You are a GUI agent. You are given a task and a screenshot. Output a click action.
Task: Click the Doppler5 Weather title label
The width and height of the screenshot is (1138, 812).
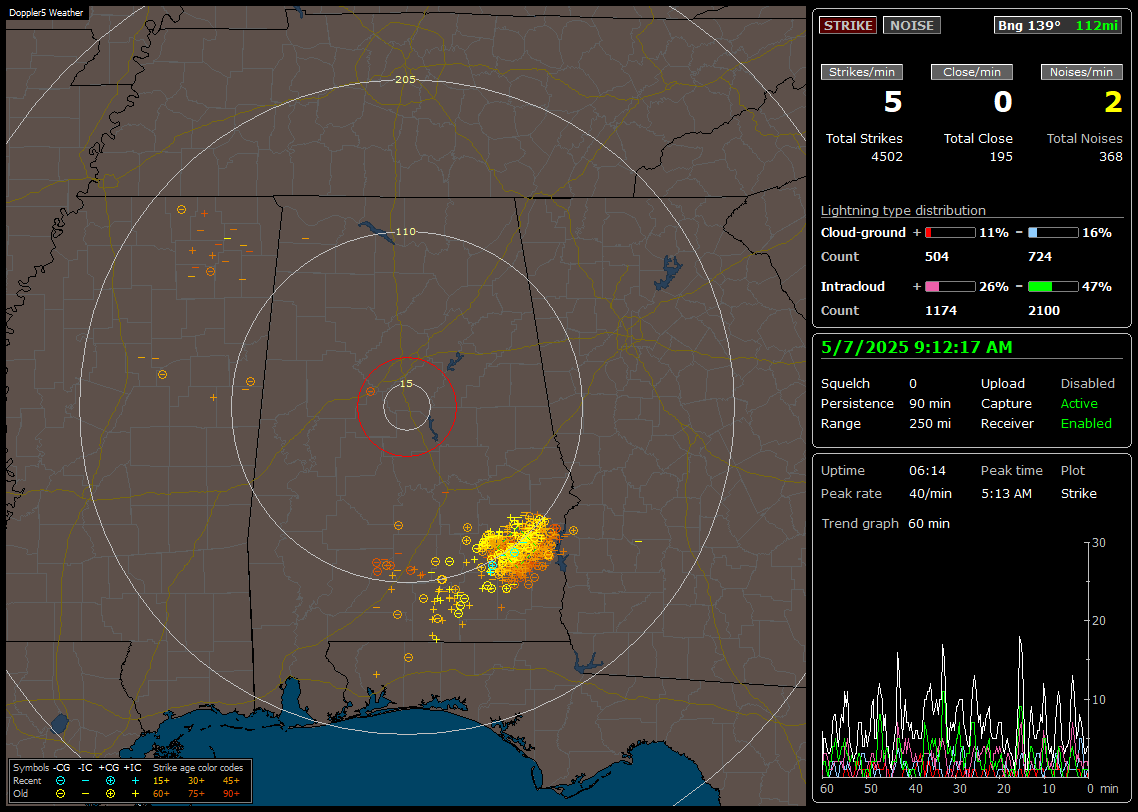(46, 13)
